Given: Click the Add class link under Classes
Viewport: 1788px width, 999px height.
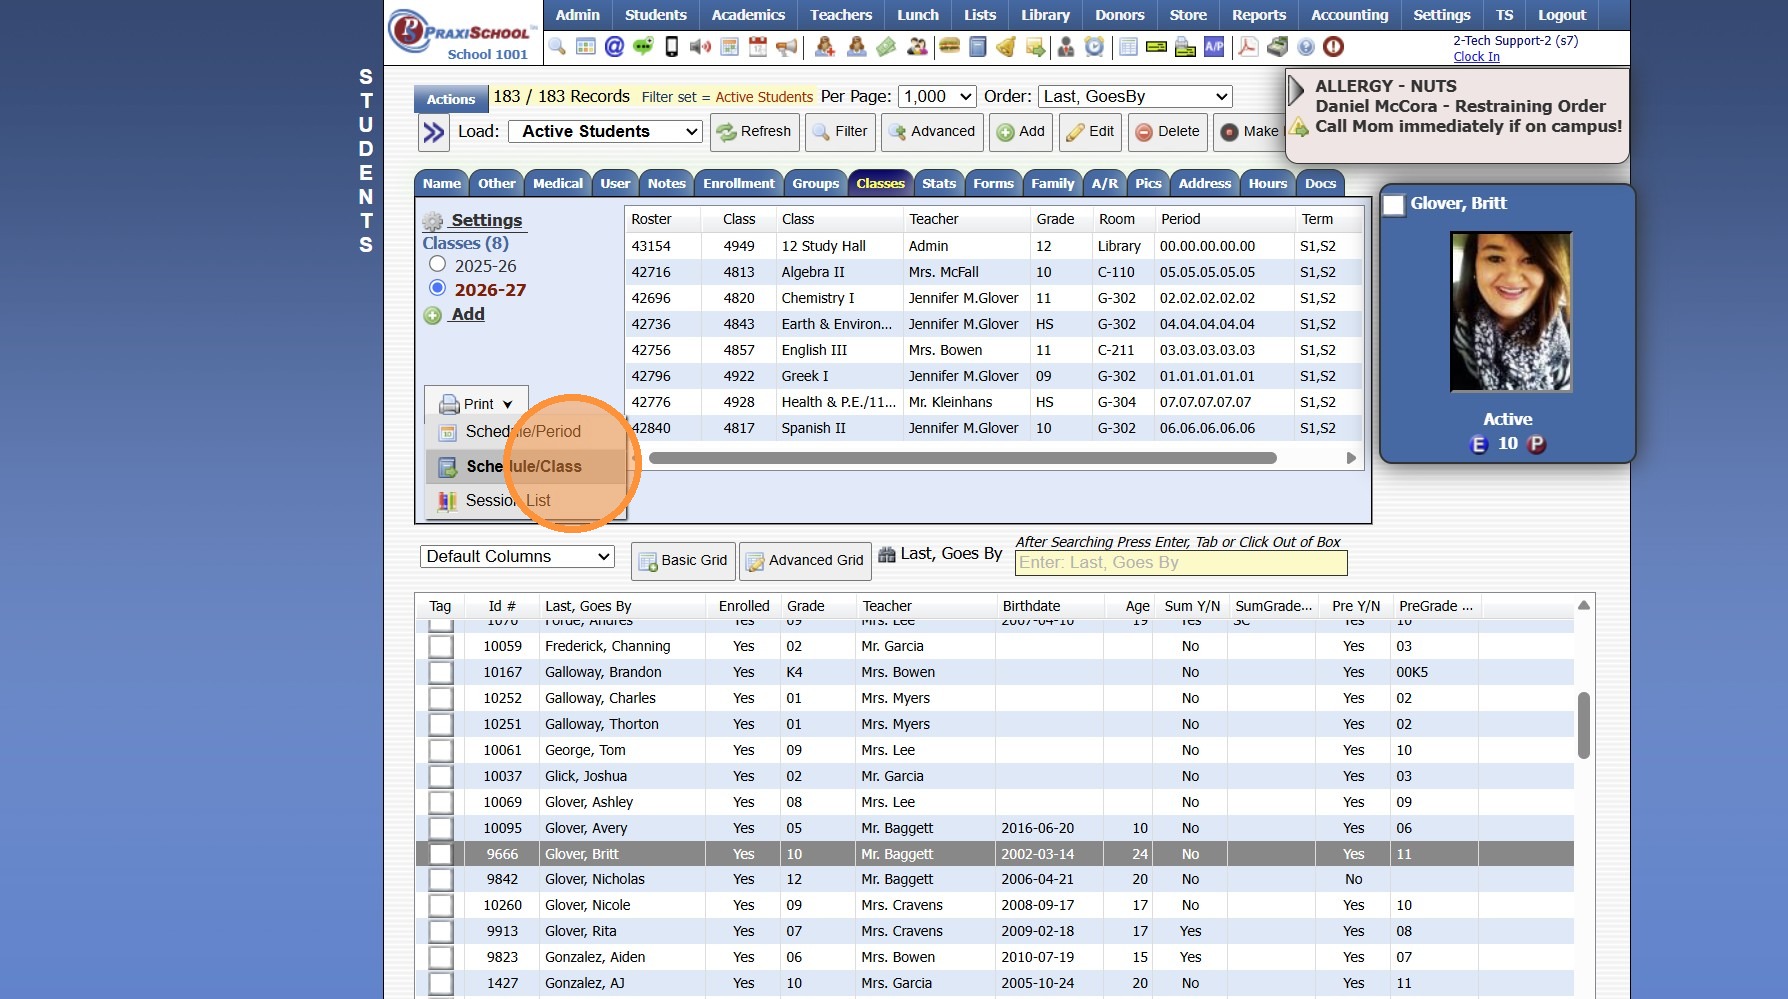Looking at the screenshot, I should [467, 314].
